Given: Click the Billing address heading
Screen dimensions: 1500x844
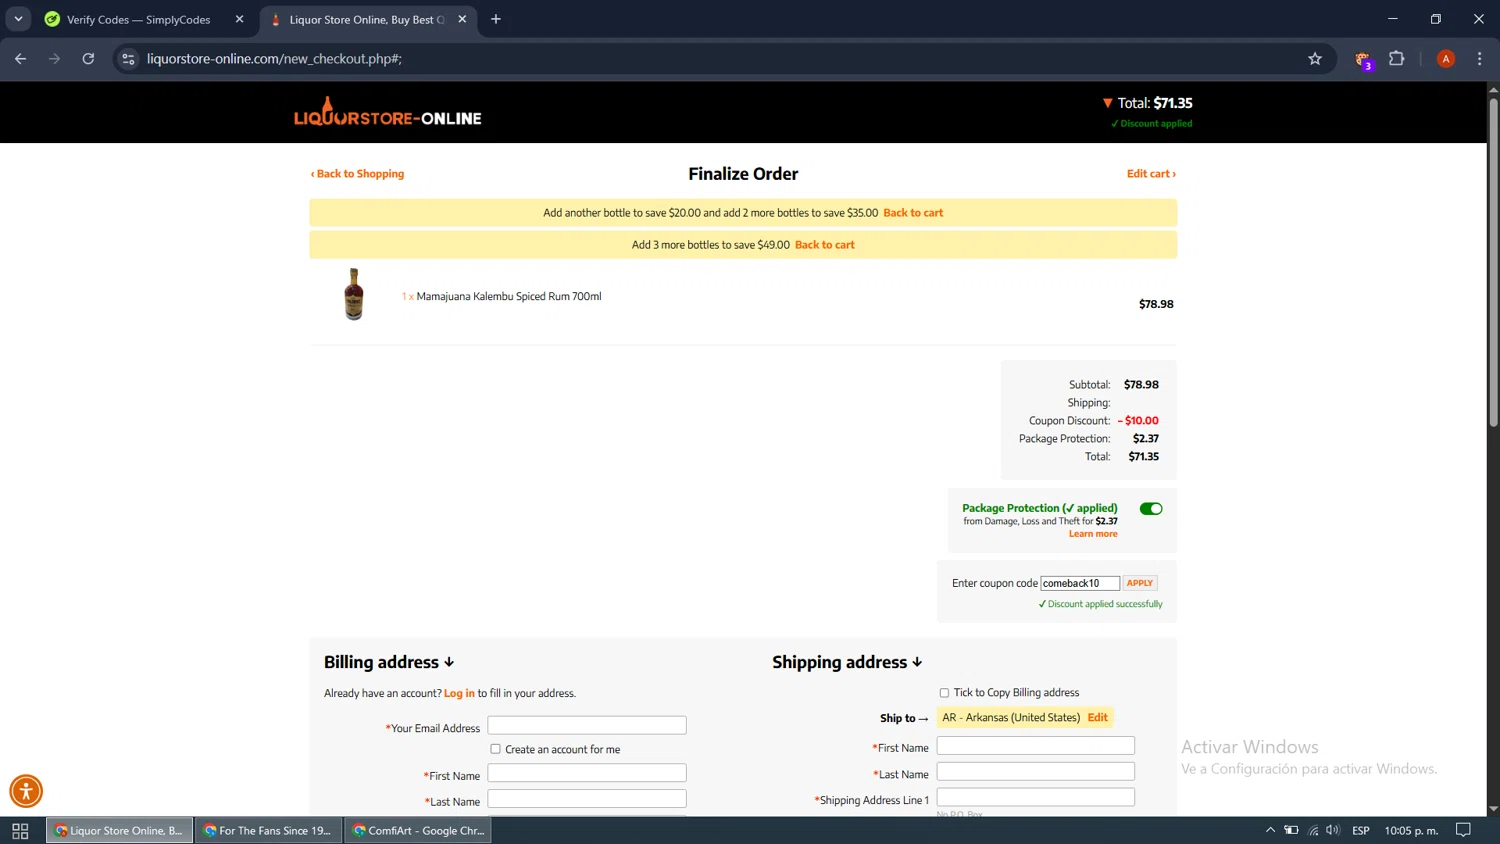Looking at the screenshot, I should tap(389, 662).
